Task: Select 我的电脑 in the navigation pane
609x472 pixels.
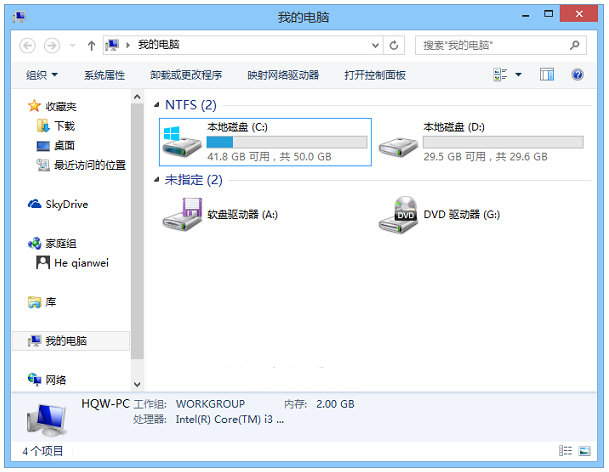Action: coord(71,341)
